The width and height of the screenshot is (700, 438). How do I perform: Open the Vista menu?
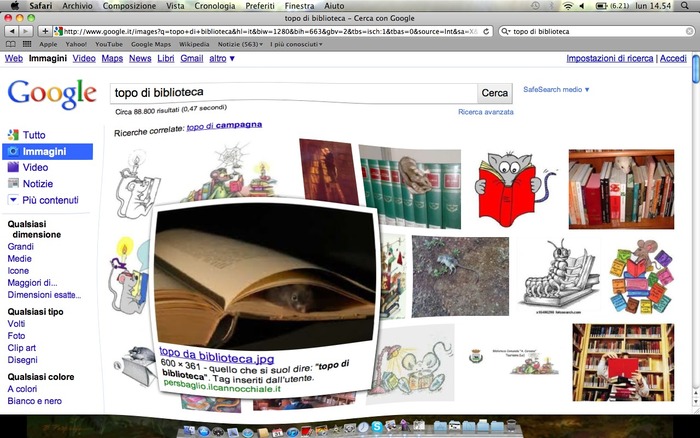(175, 6)
